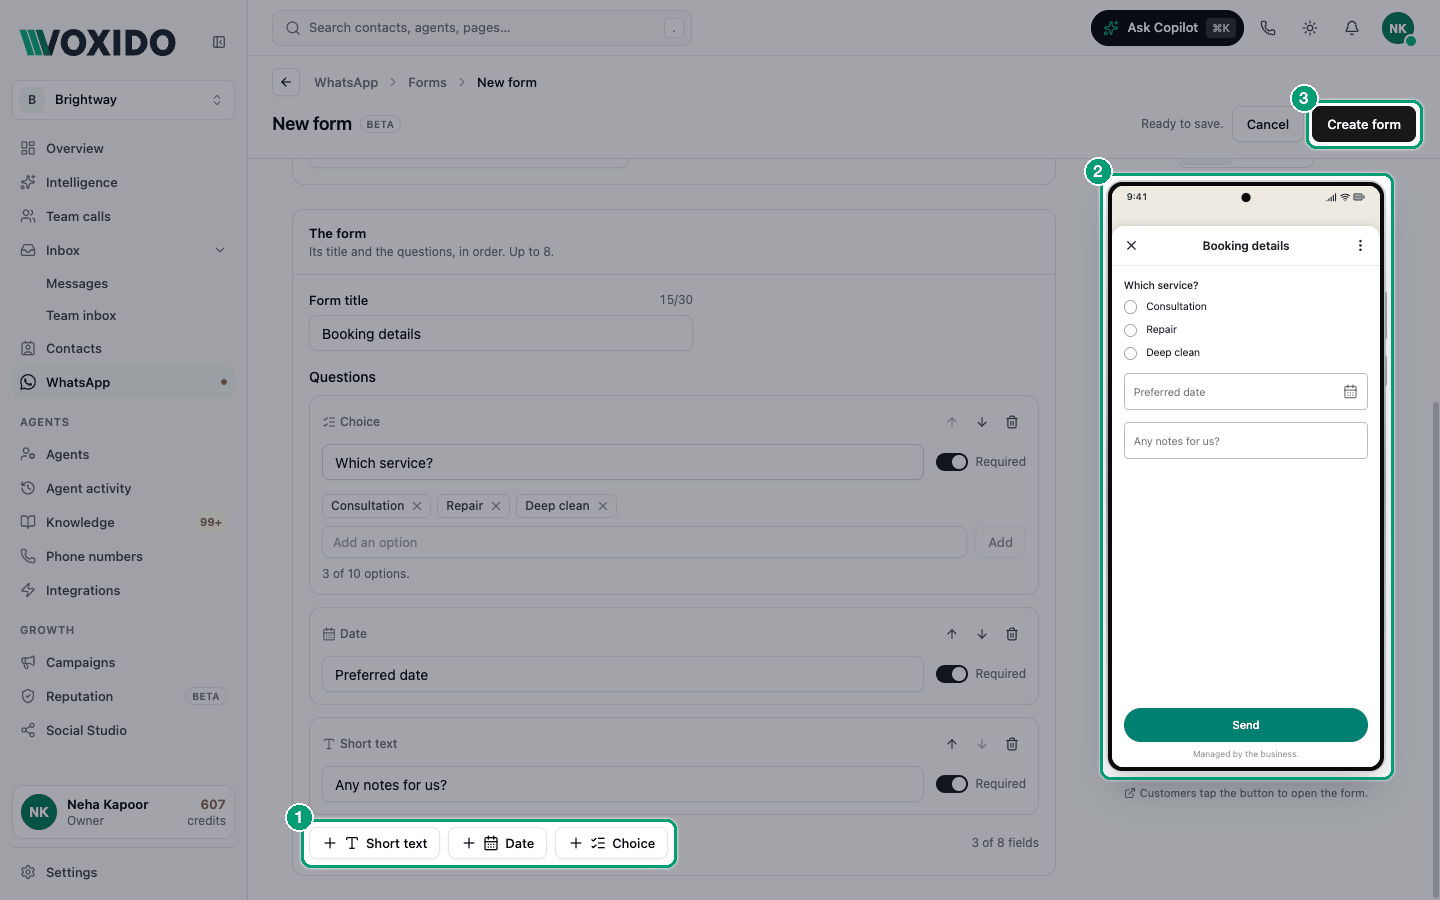Image resolution: width=1440 pixels, height=900 pixels.
Task: Navigate to Settings
Action: point(124,872)
